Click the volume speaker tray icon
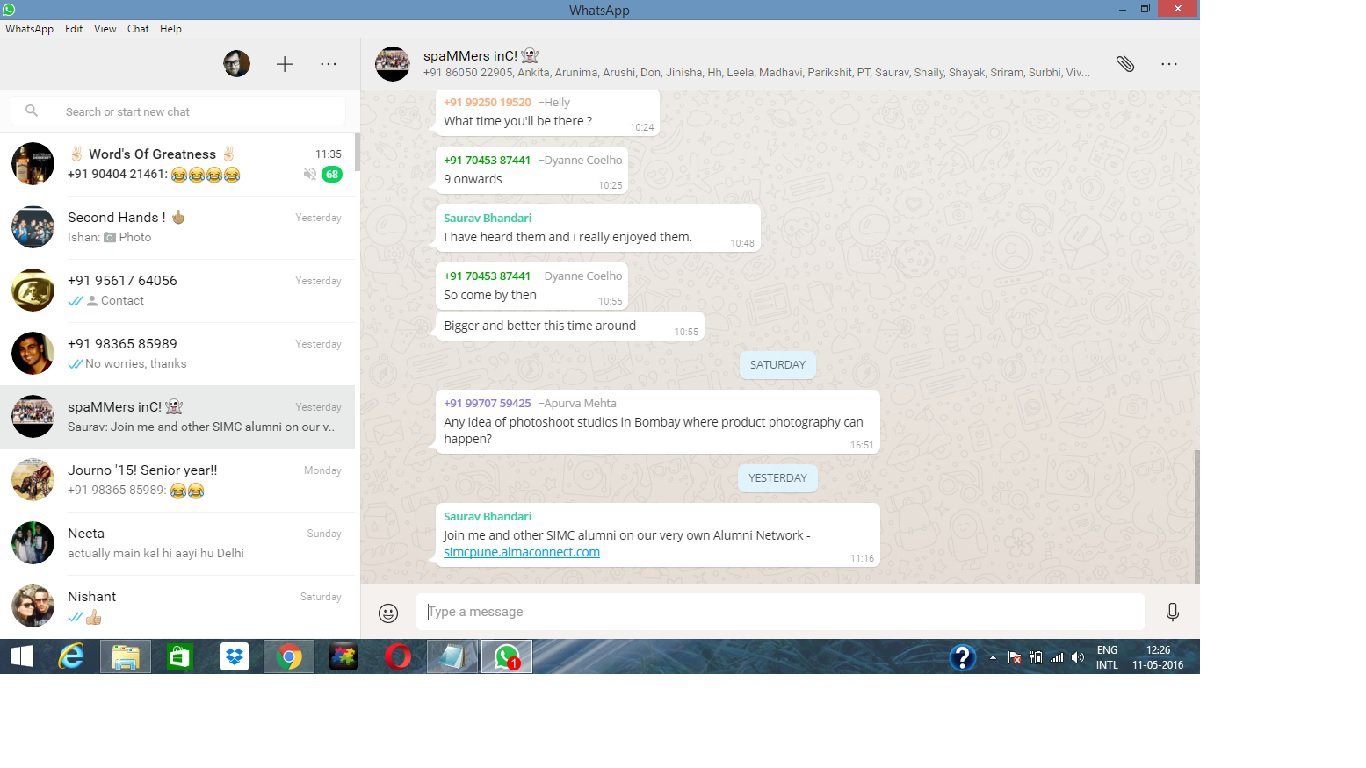1366x768 pixels. [1078, 658]
